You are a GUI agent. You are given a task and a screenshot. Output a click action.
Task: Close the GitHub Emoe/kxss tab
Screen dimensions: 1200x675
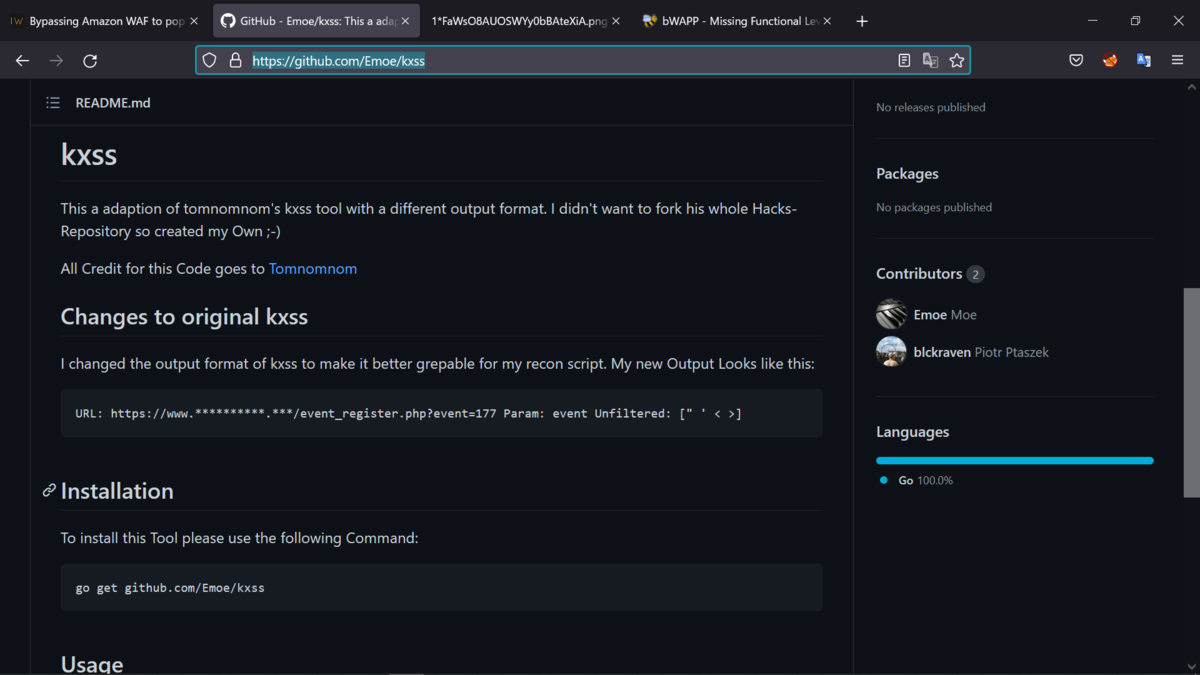pyautogui.click(x=405, y=21)
